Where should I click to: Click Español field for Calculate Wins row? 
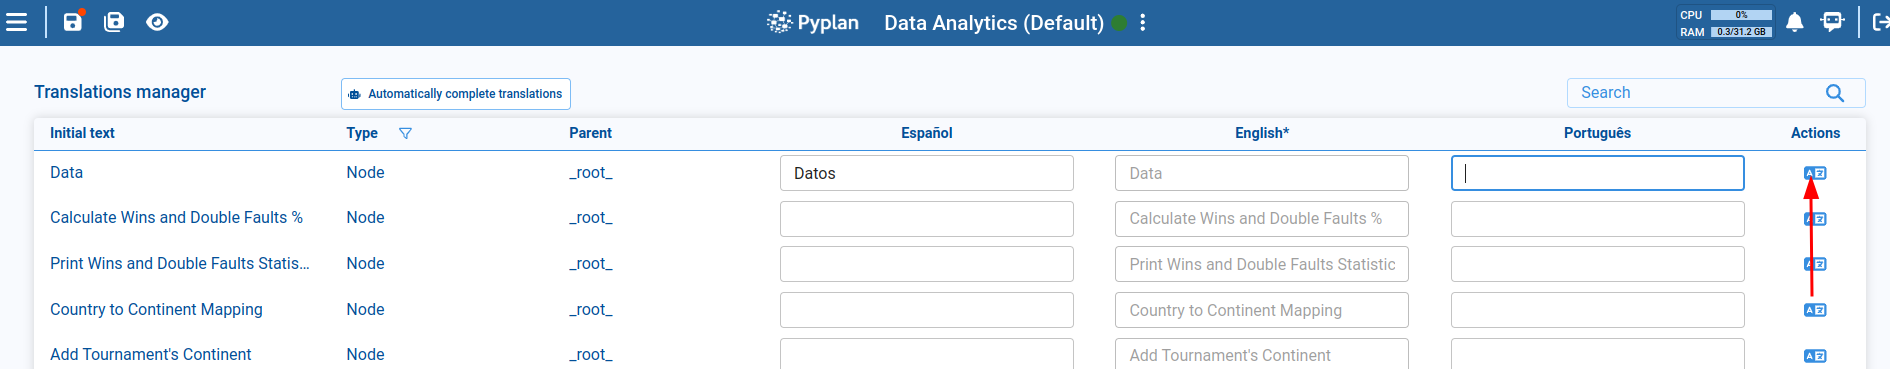click(x=927, y=219)
